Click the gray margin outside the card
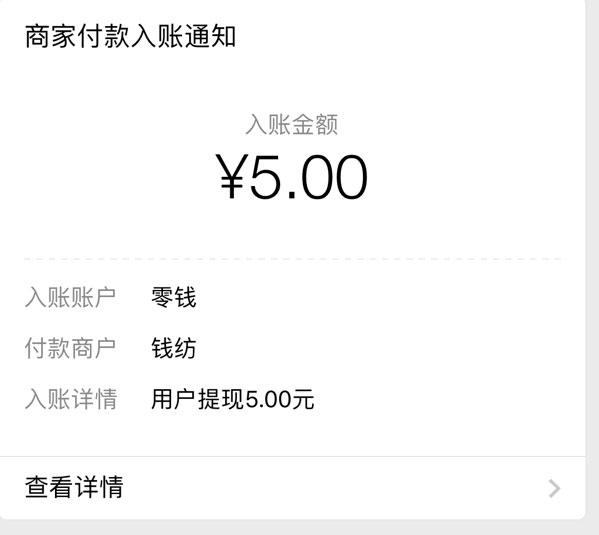599x535 pixels. (592, 268)
